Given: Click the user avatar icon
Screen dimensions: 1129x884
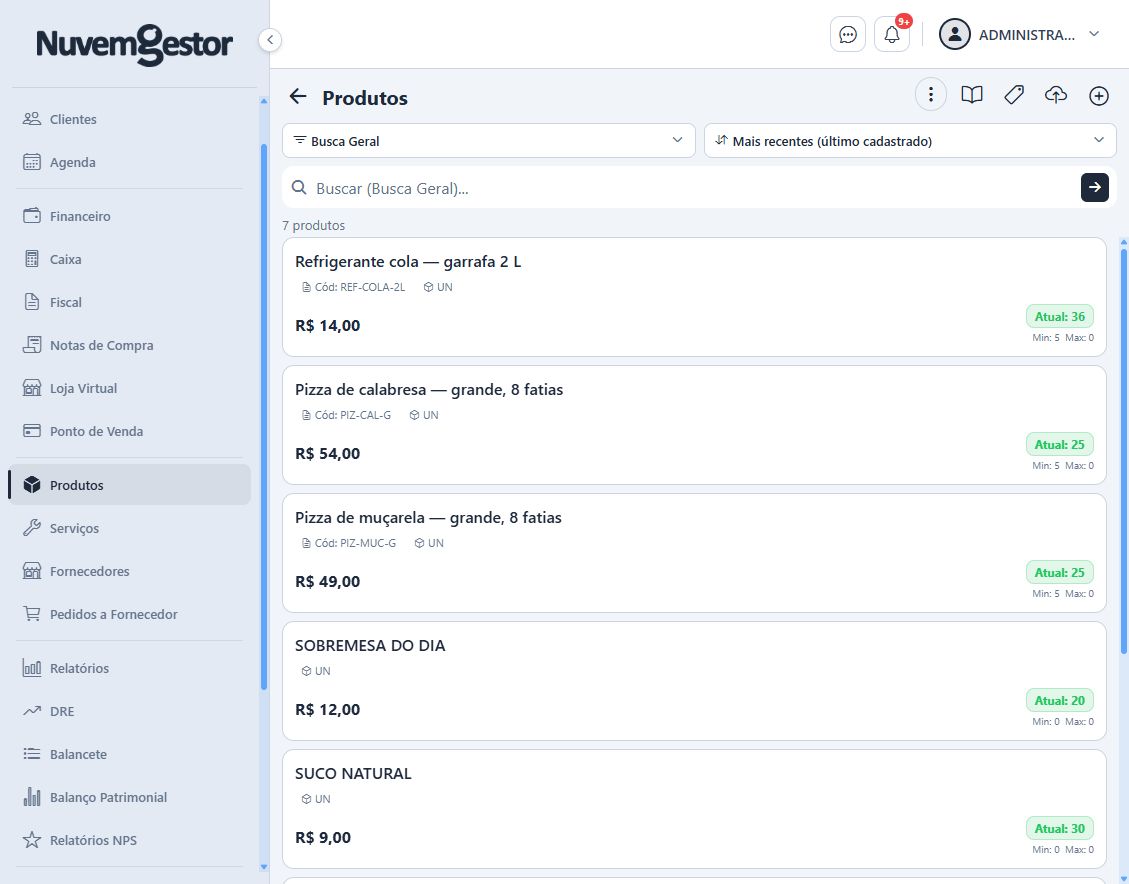Looking at the screenshot, I should [955, 34].
